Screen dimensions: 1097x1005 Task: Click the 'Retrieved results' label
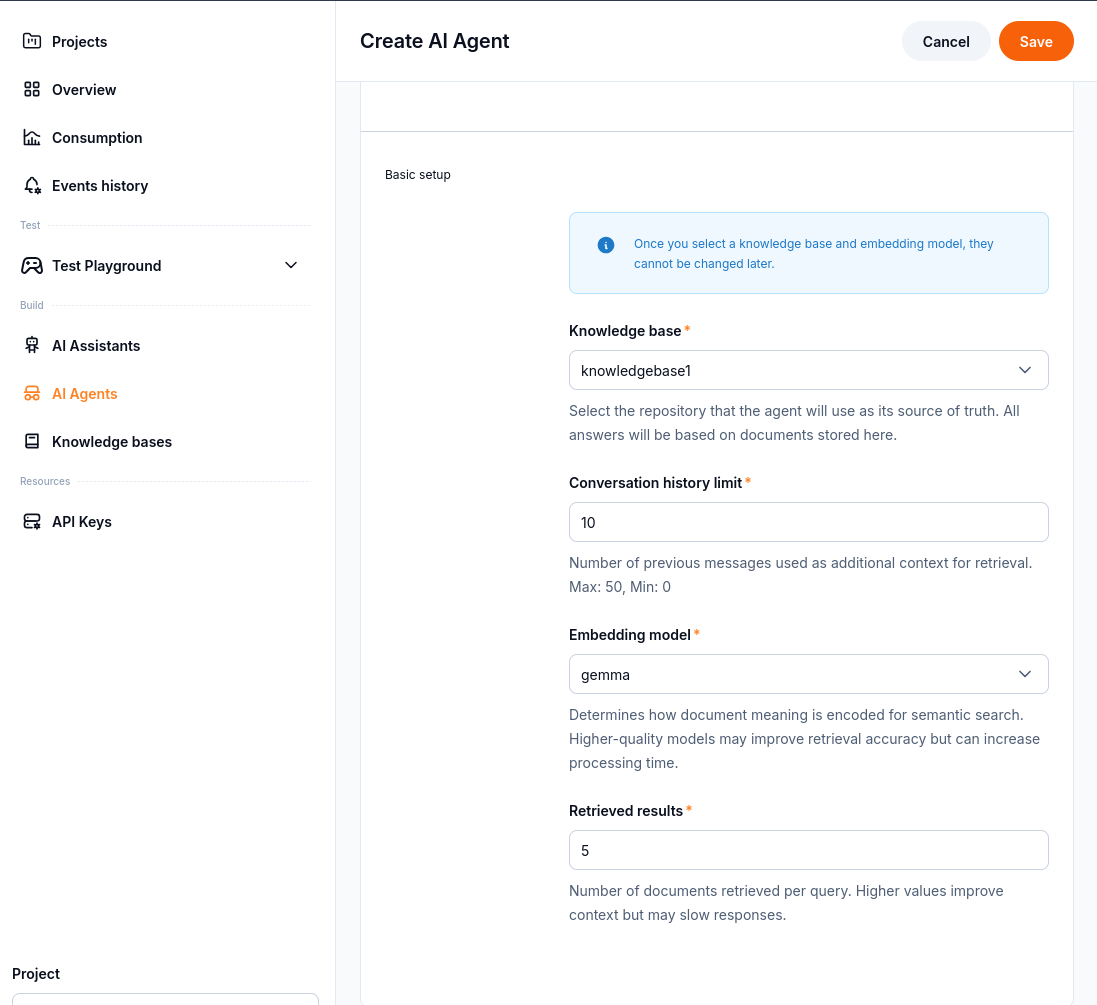[x=625, y=810]
